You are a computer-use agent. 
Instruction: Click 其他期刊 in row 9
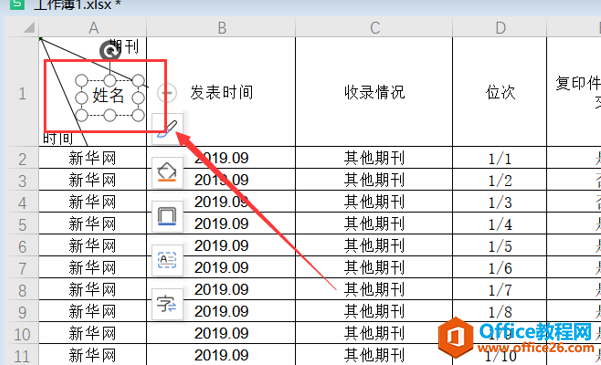tap(374, 311)
